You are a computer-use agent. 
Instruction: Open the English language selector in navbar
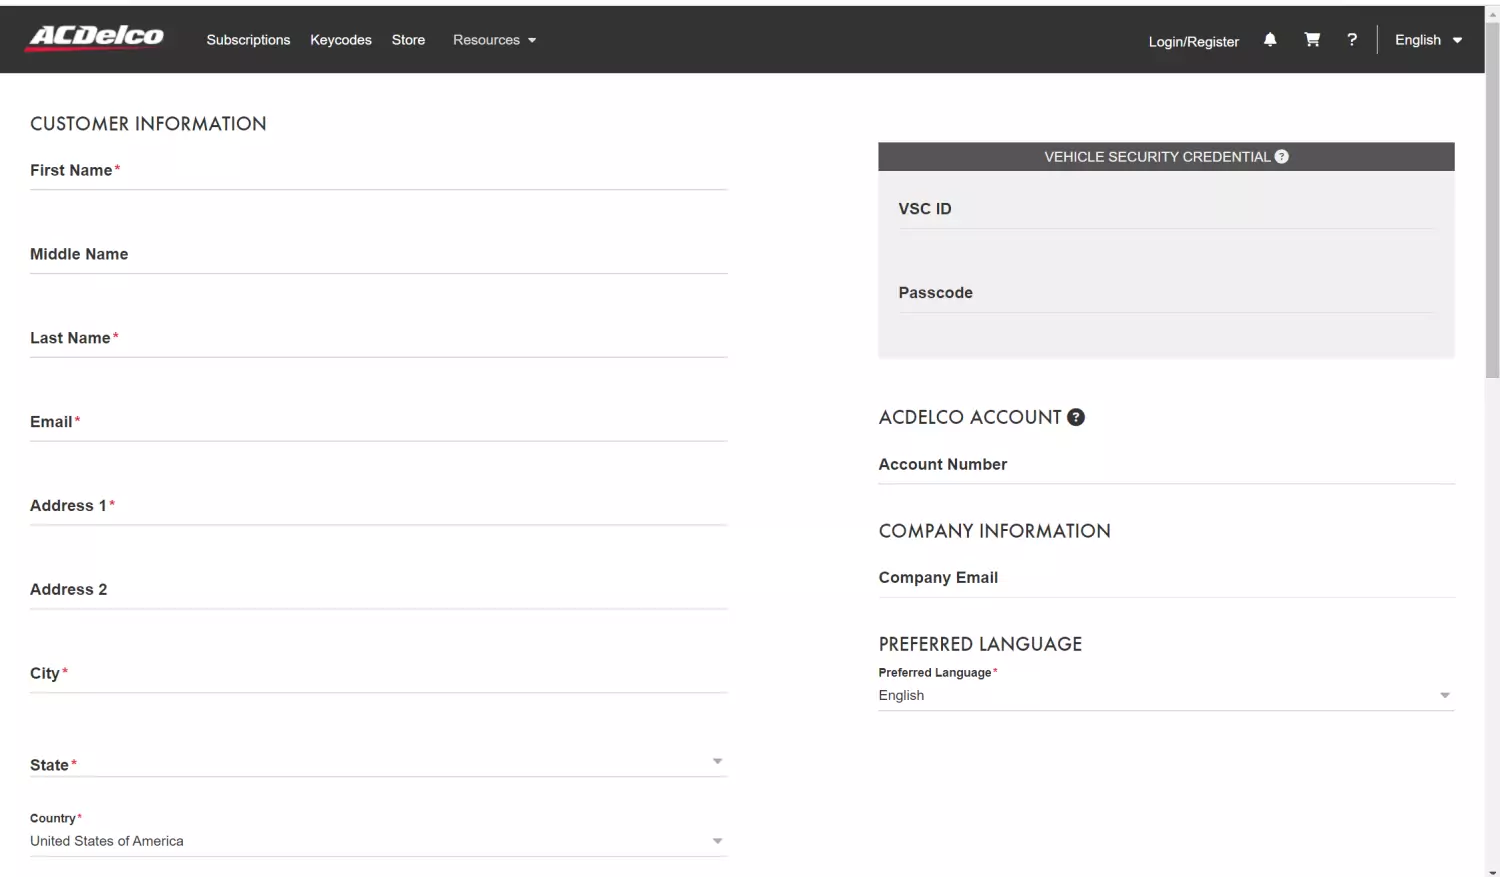[1428, 40]
